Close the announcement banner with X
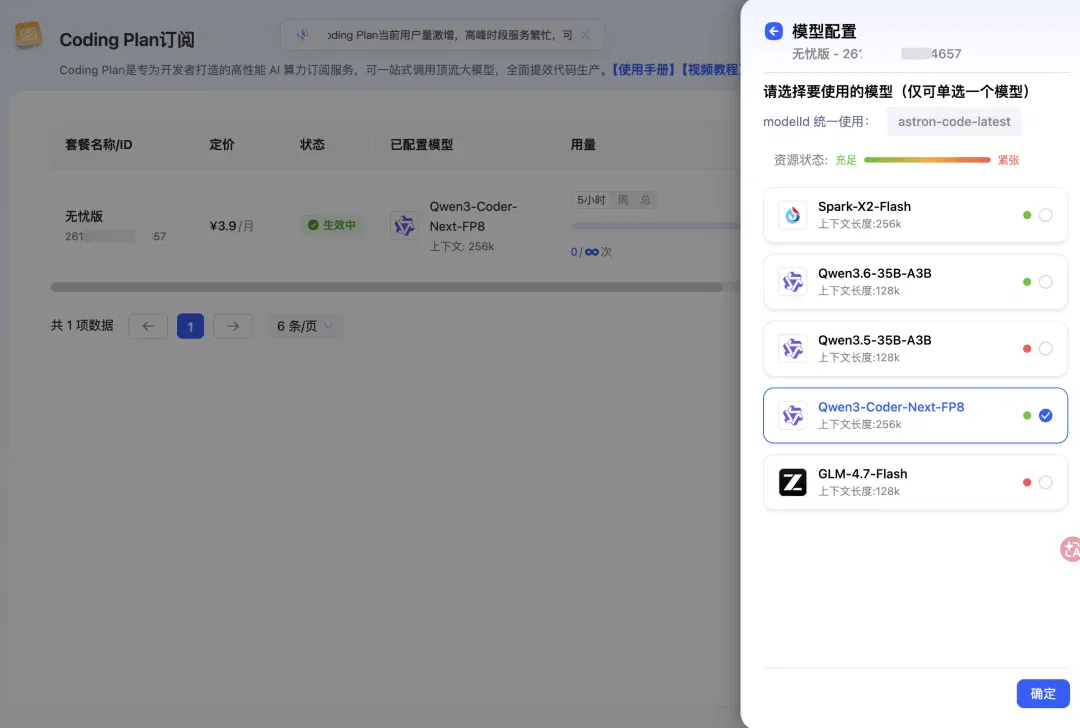Screen dimensions: 1080x728 tap(585, 34)
